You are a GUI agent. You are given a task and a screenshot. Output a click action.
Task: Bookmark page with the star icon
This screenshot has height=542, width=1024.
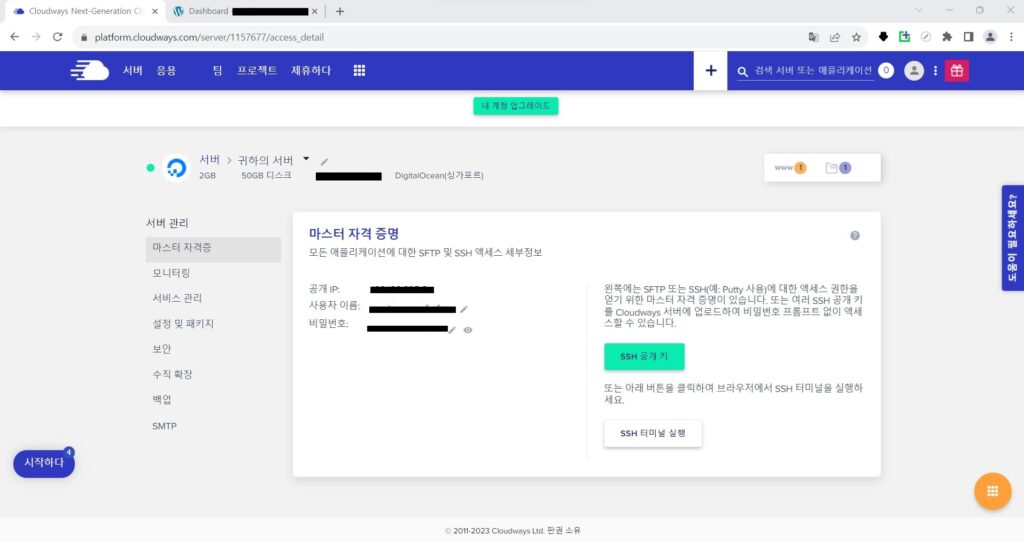pyautogui.click(x=856, y=37)
